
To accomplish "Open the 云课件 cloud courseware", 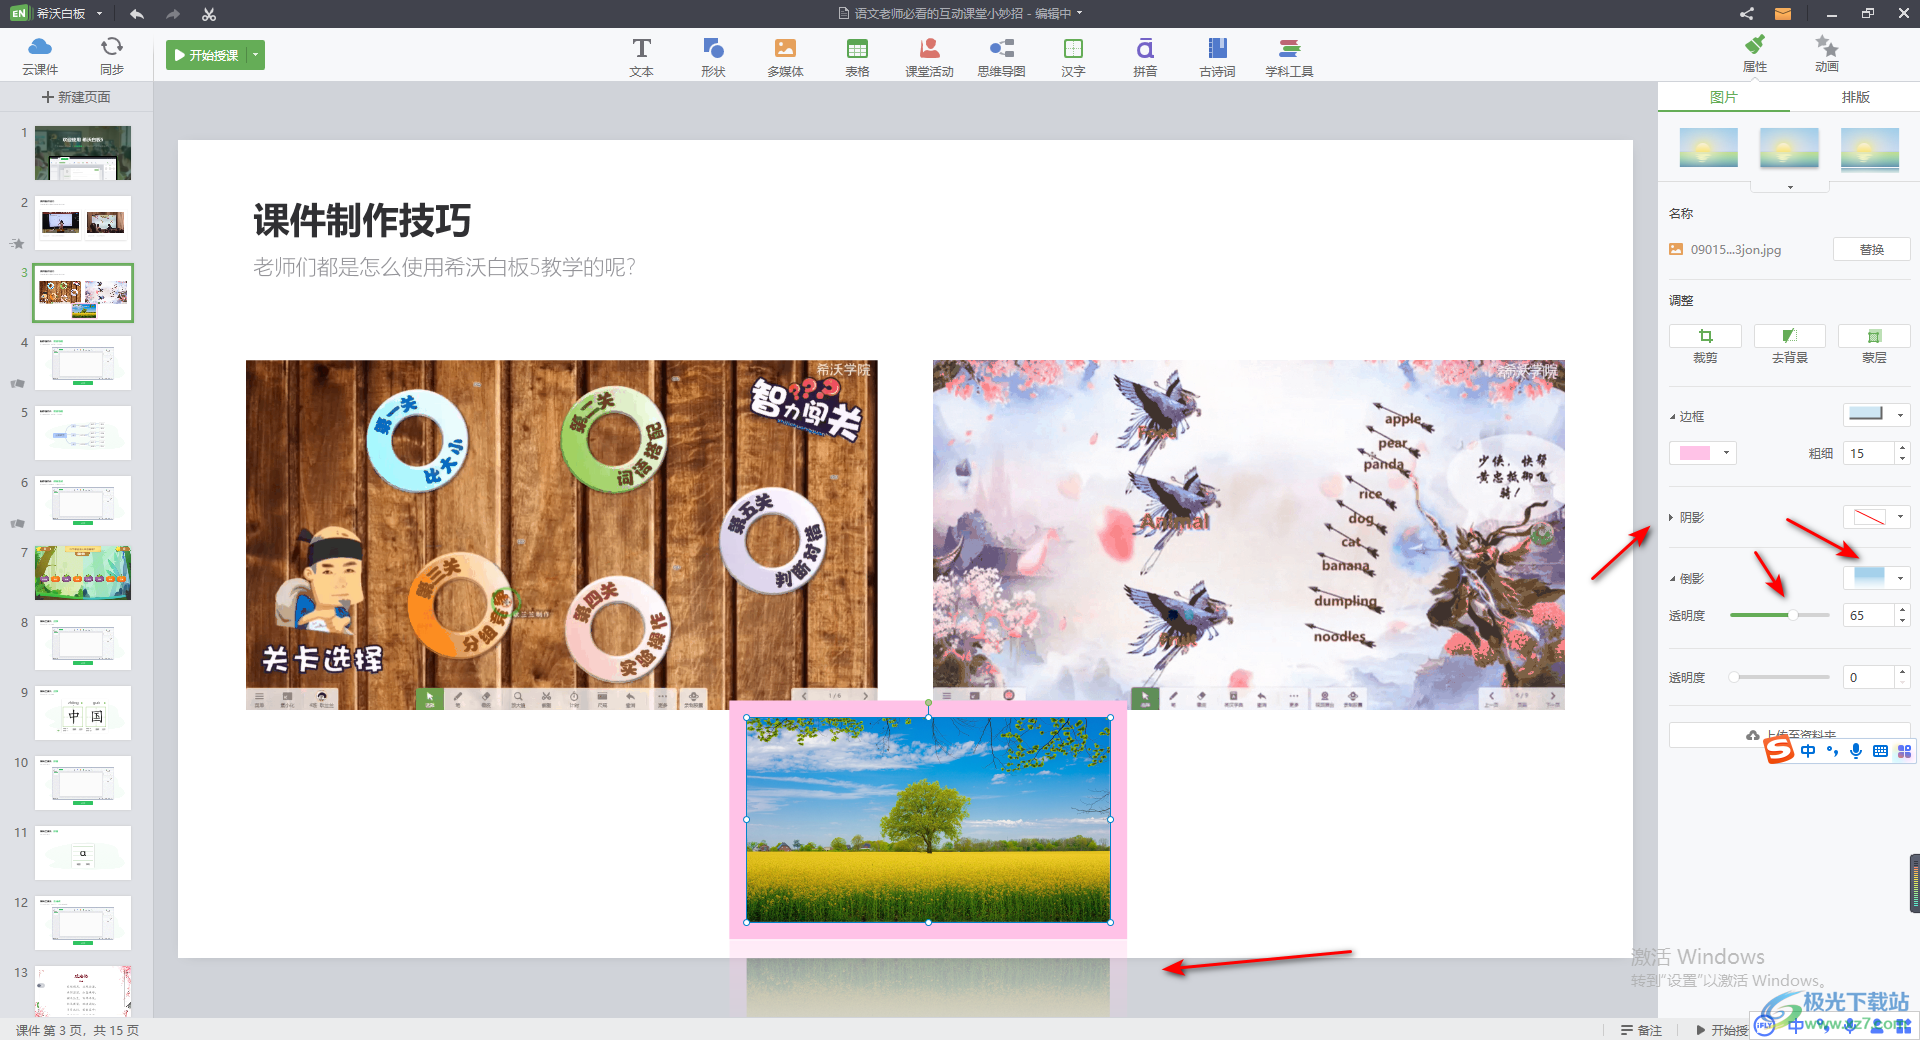I will (x=40, y=56).
